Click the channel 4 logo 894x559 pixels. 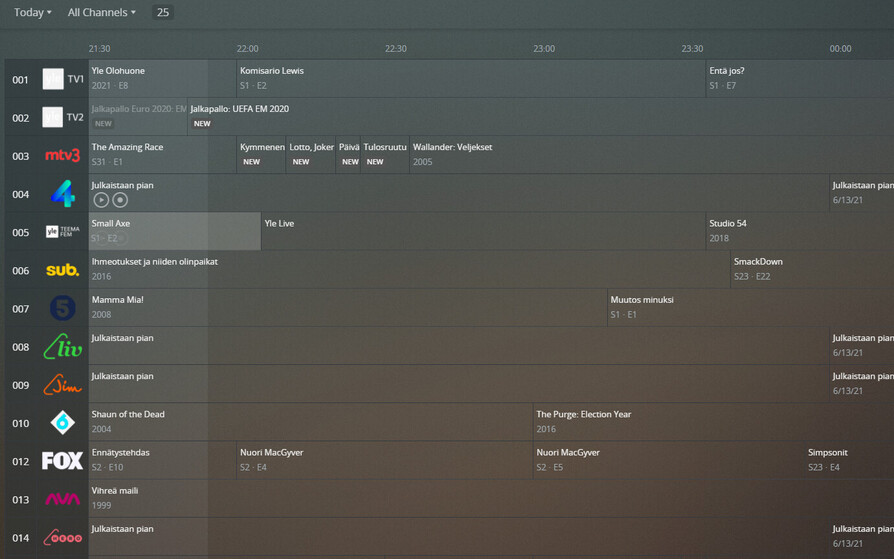click(63, 193)
